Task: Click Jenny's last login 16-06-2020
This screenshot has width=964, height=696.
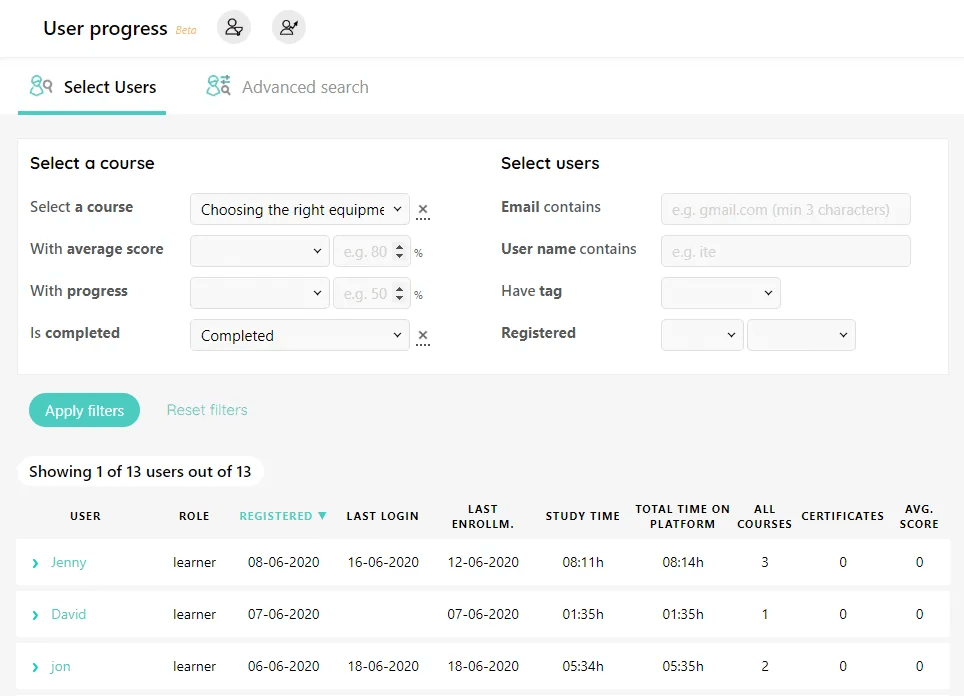Action: click(383, 562)
